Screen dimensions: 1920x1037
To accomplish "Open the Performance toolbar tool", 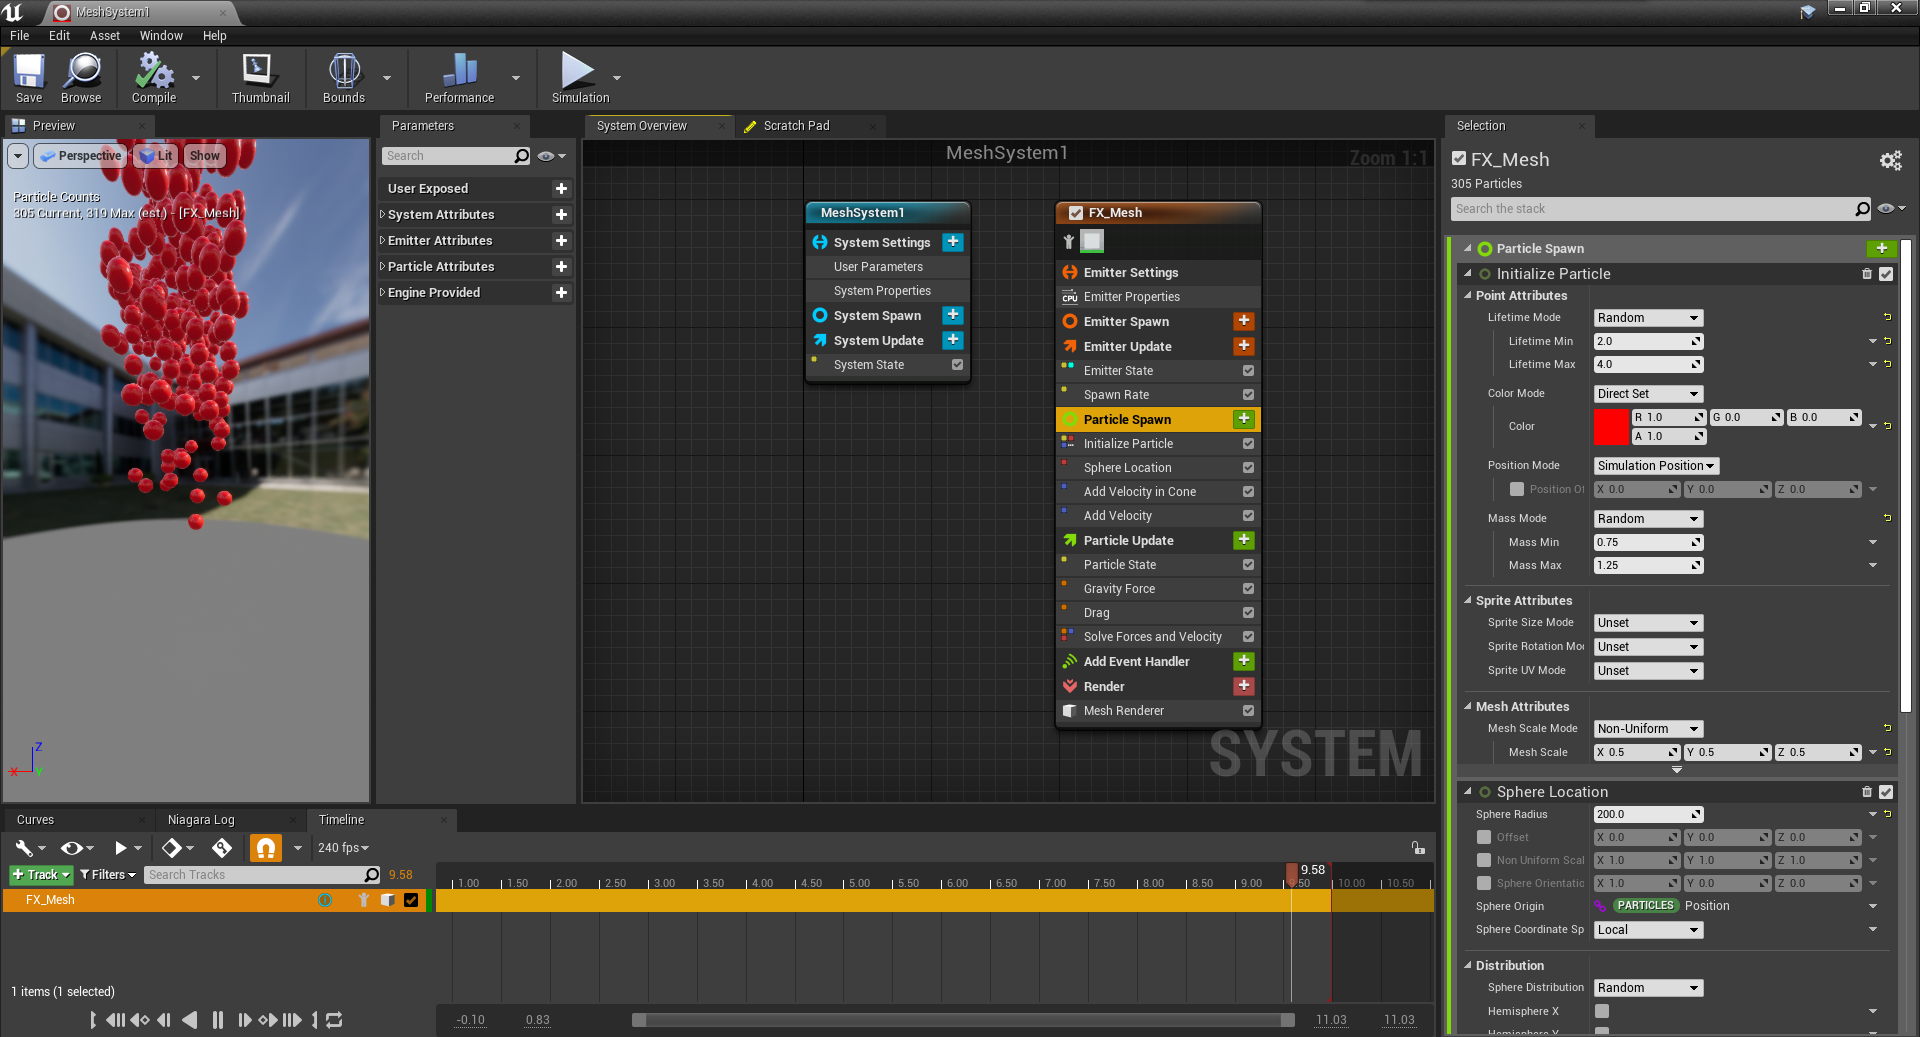I will coord(459,78).
